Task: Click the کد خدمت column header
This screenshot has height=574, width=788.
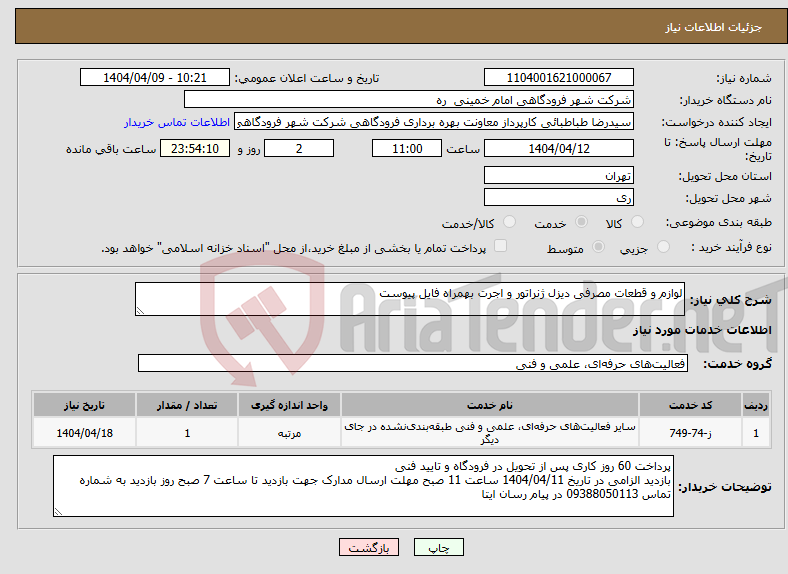Action: point(691,405)
